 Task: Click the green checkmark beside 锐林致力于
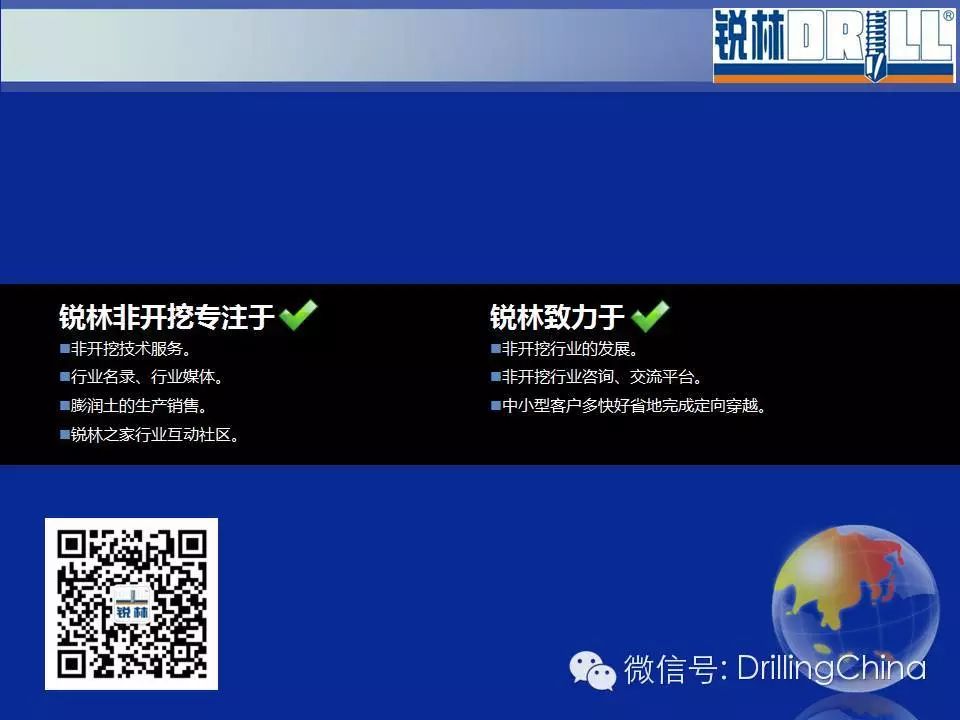click(x=650, y=315)
